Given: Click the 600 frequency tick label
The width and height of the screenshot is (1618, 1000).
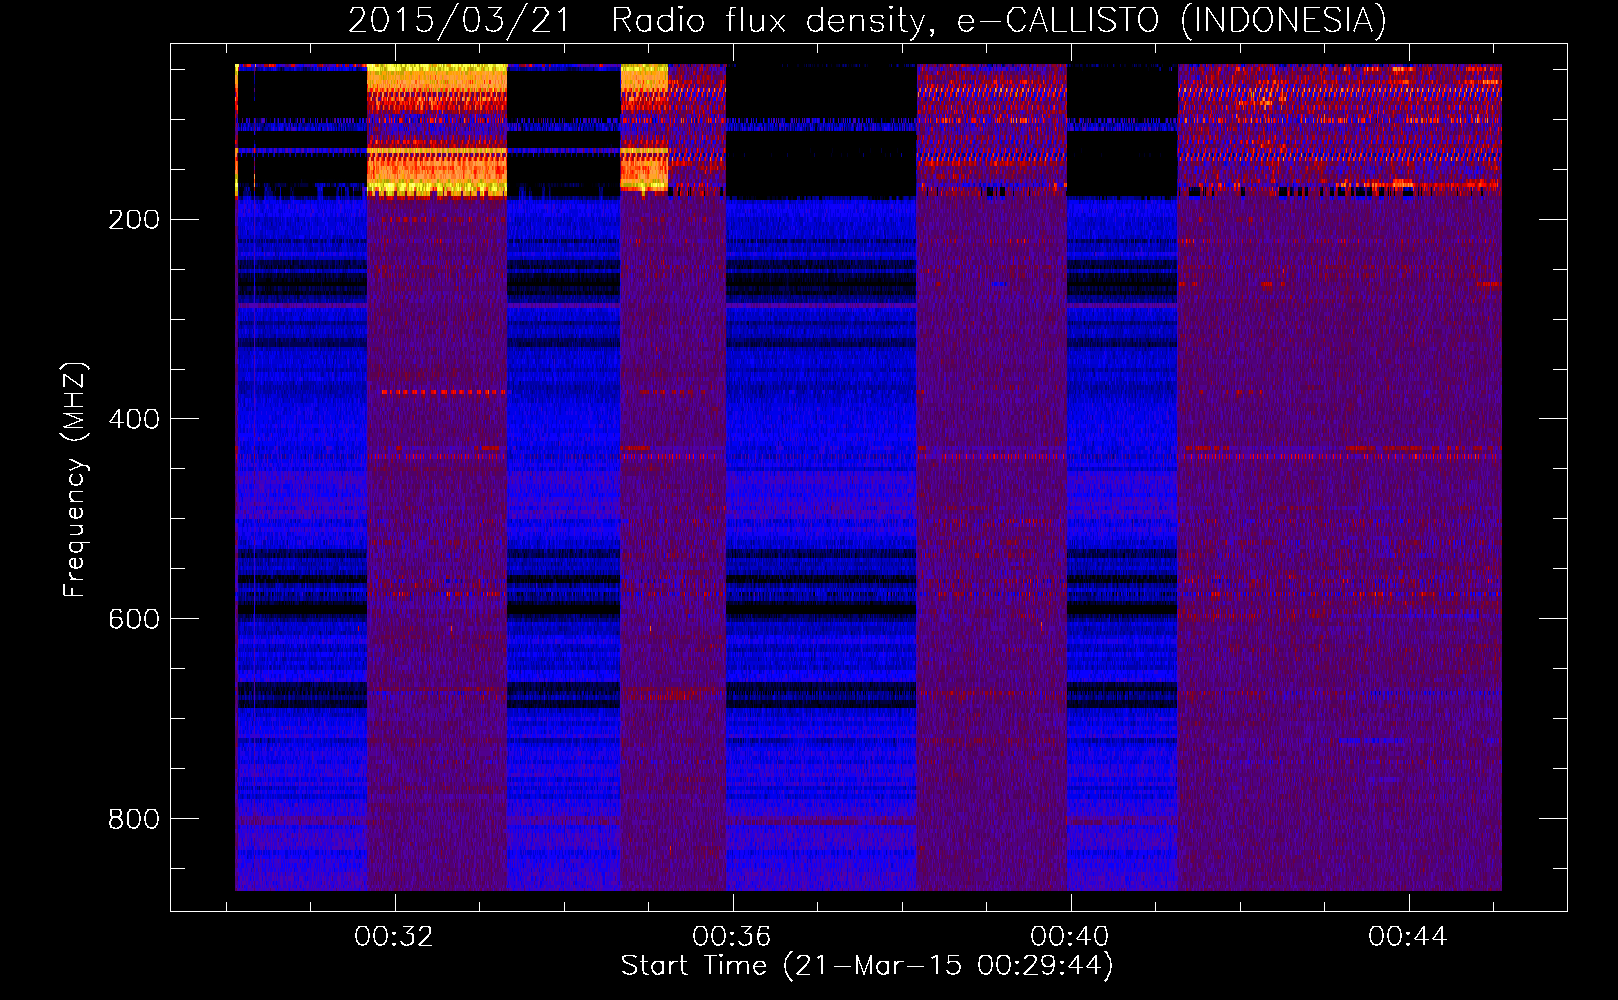Looking at the screenshot, I should (x=134, y=619).
